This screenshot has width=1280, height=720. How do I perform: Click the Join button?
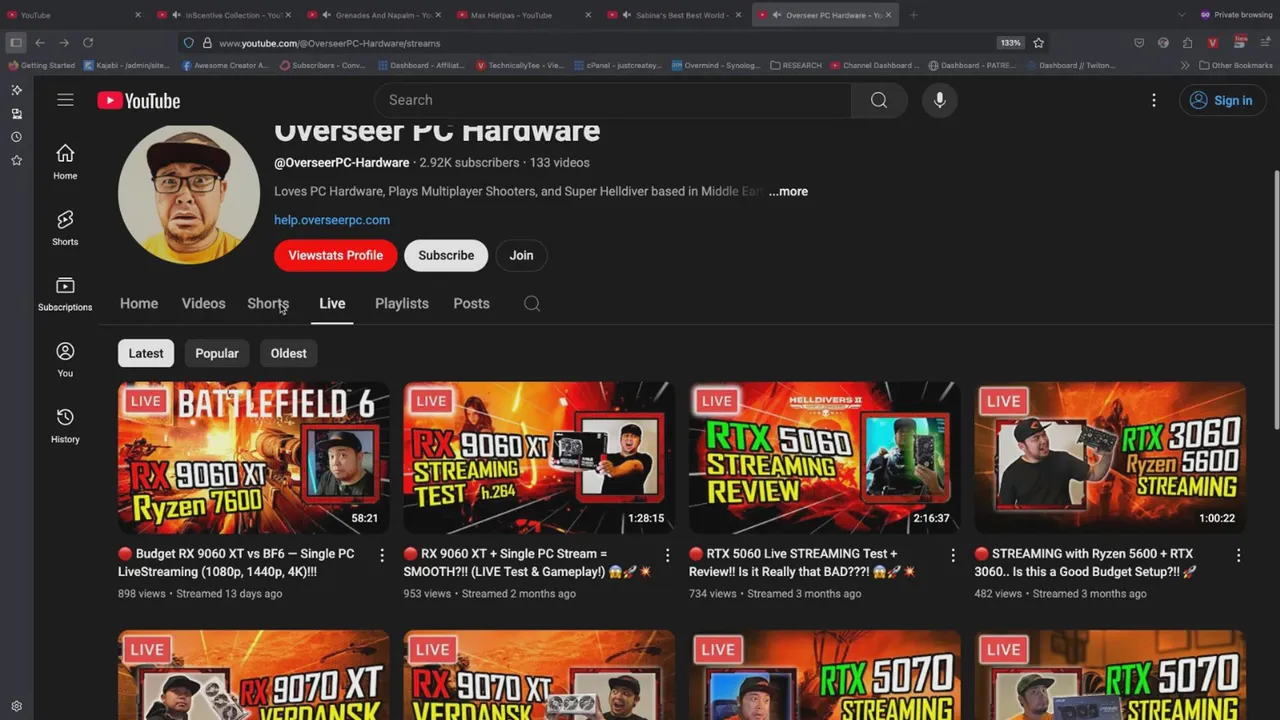pyautogui.click(x=521, y=255)
